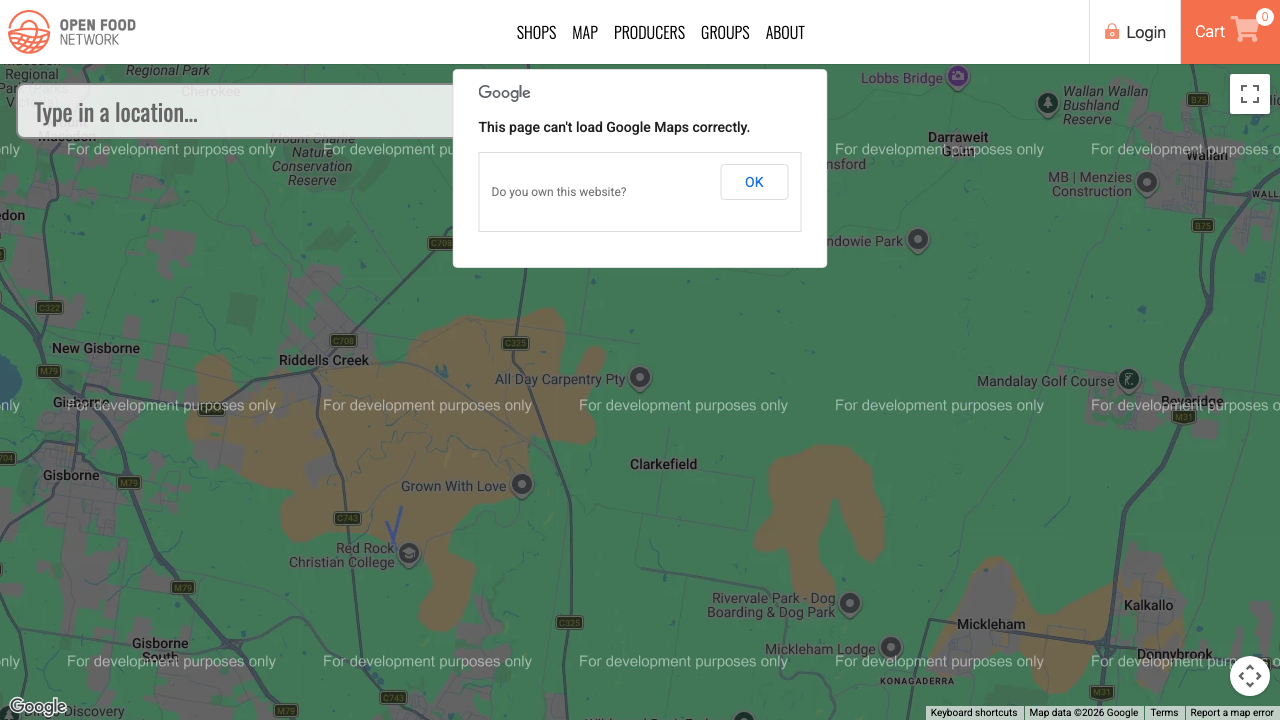Viewport: 1280px width, 720px height.
Task: Open map camera controls button
Action: pyautogui.click(x=1250, y=676)
